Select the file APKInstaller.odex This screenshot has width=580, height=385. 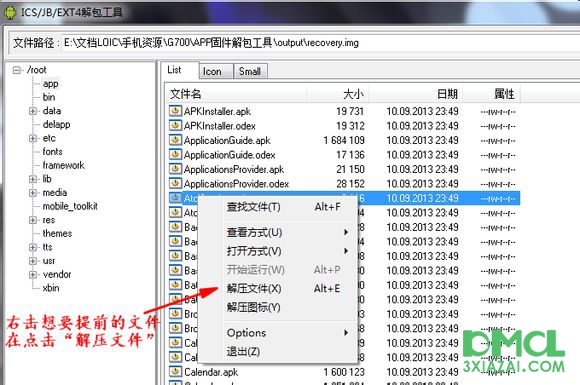(220, 126)
